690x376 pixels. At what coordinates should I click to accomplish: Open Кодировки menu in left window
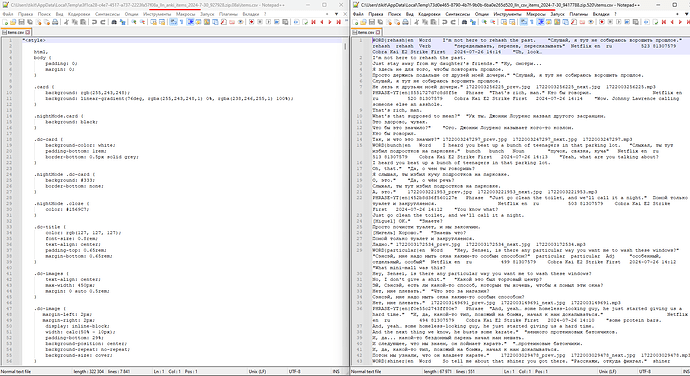click(x=79, y=14)
